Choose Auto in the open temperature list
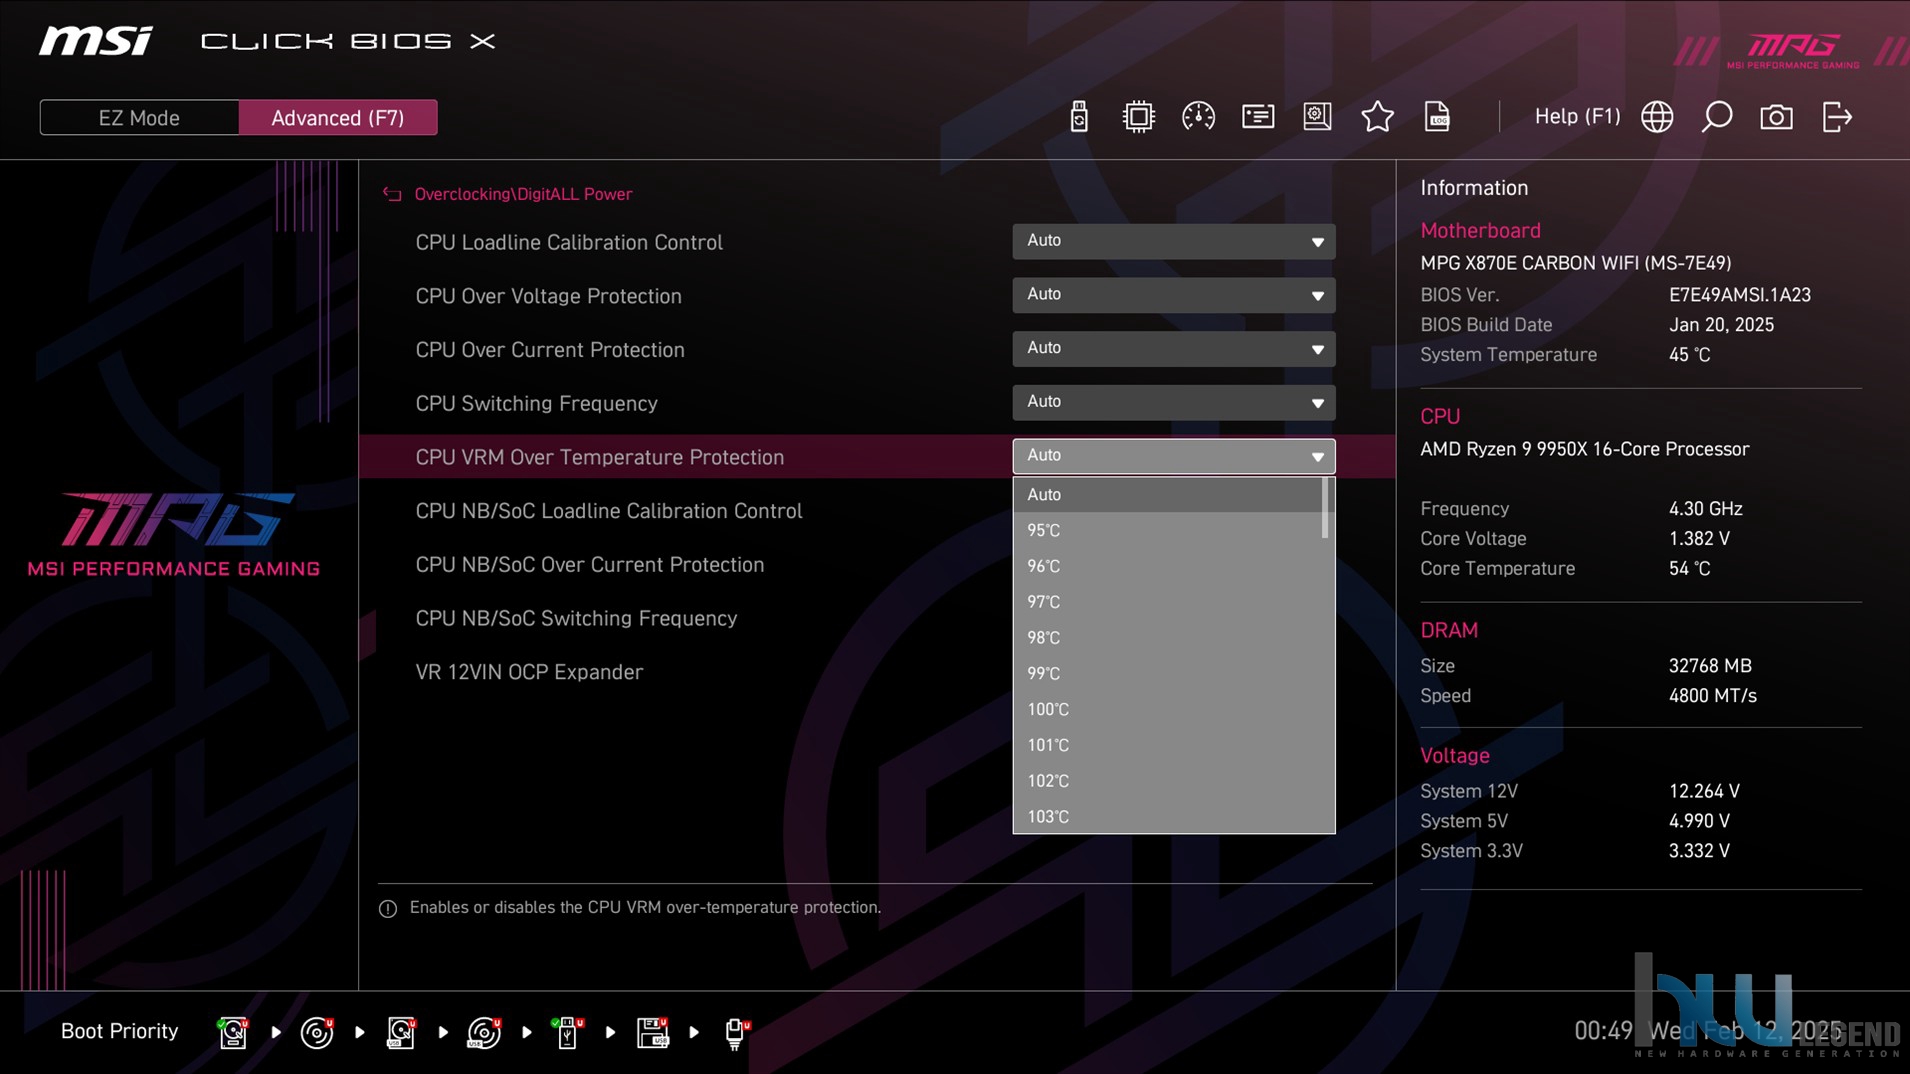Screen dimensions: 1910x1074 [1167, 495]
